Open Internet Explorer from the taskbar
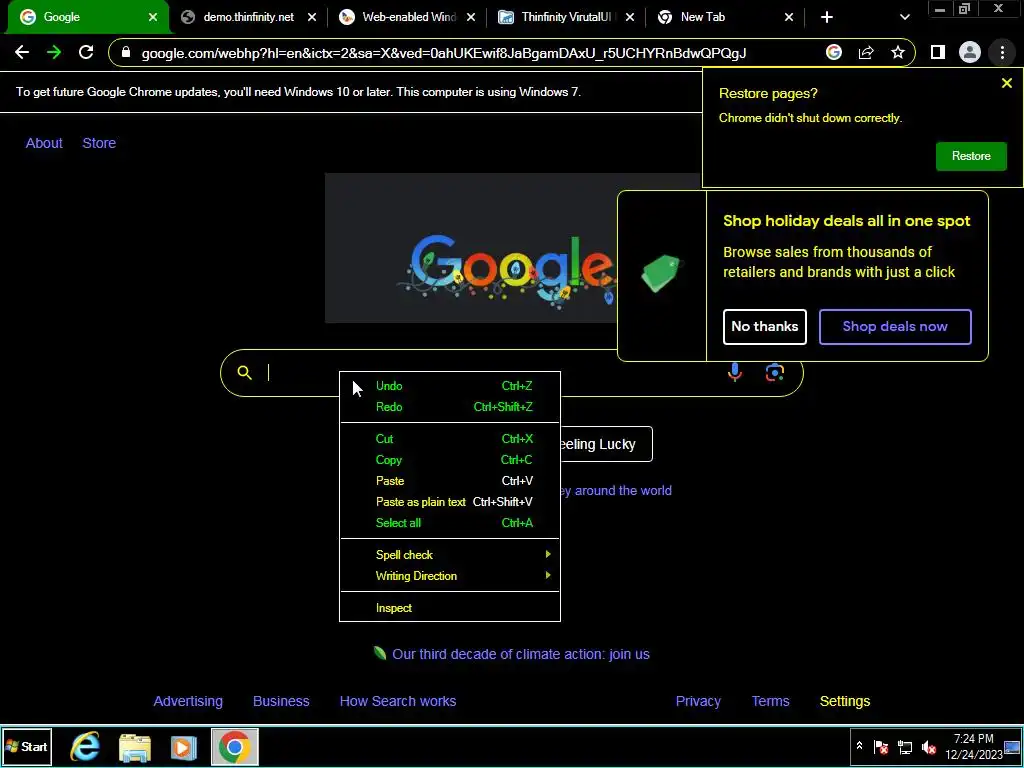This screenshot has height=768, width=1024. 85,746
